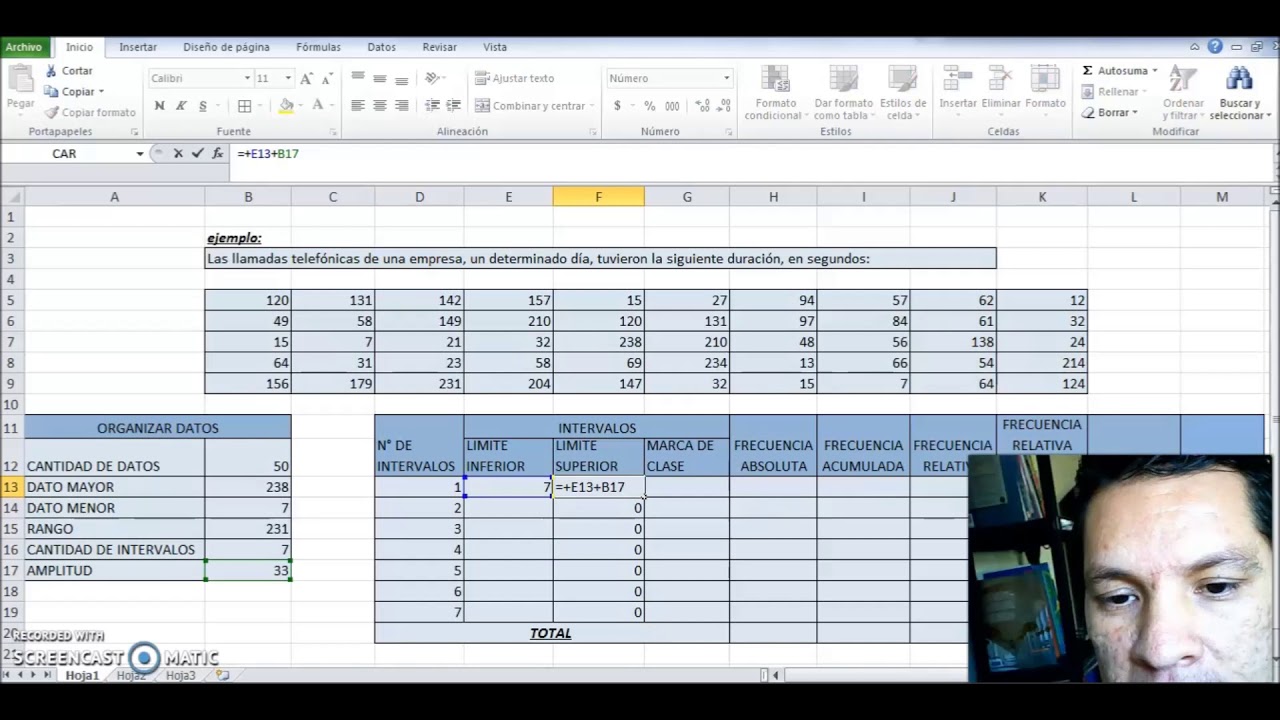1280x720 pixels.
Task: Apply the yellow fill color bucket
Action: tap(286, 106)
